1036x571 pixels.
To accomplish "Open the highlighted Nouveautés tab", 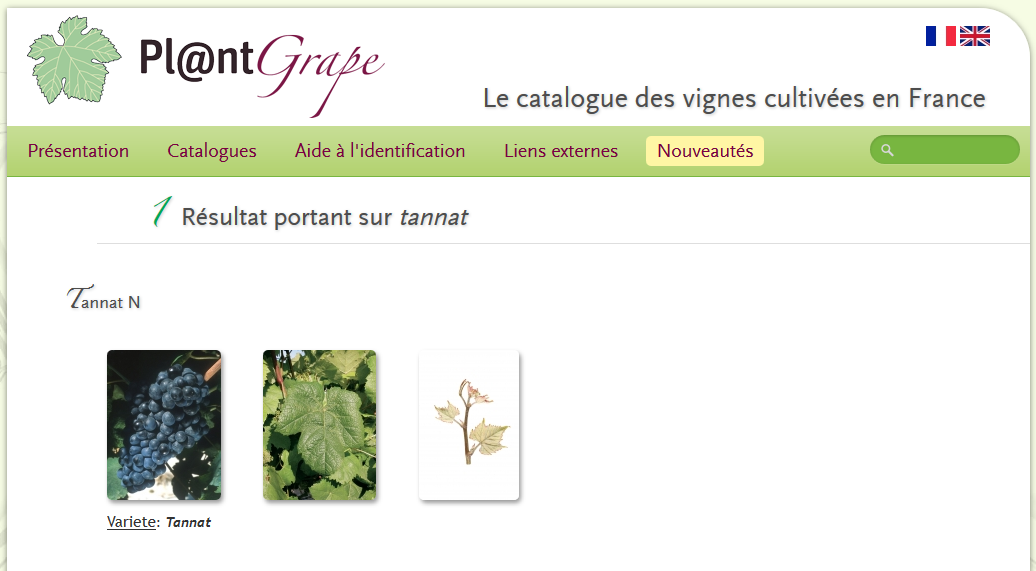I will pos(705,151).
